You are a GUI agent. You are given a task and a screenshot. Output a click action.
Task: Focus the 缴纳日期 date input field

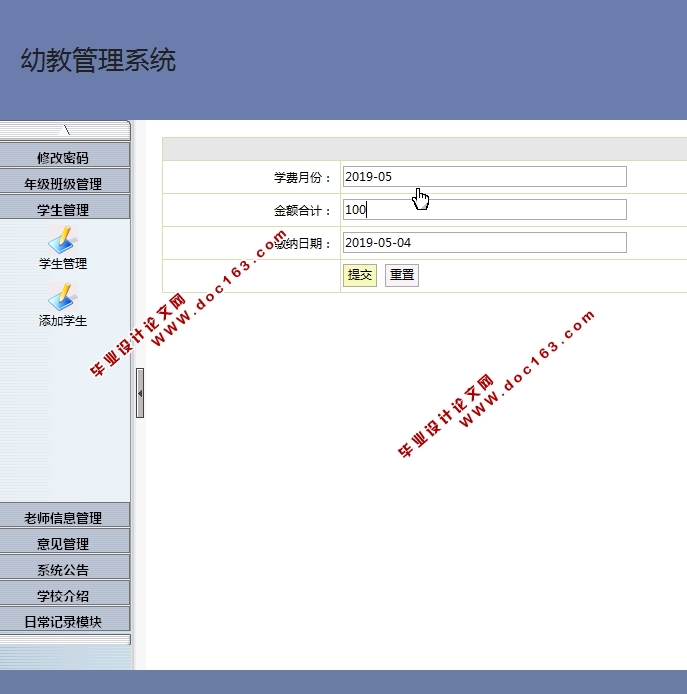pos(485,243)
